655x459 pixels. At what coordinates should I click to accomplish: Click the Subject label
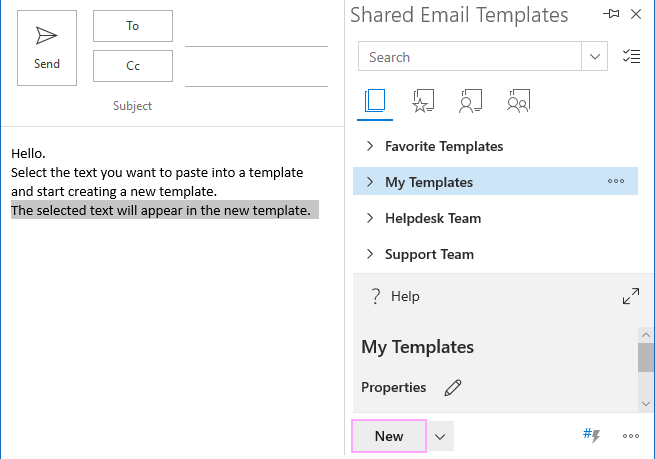132,106
